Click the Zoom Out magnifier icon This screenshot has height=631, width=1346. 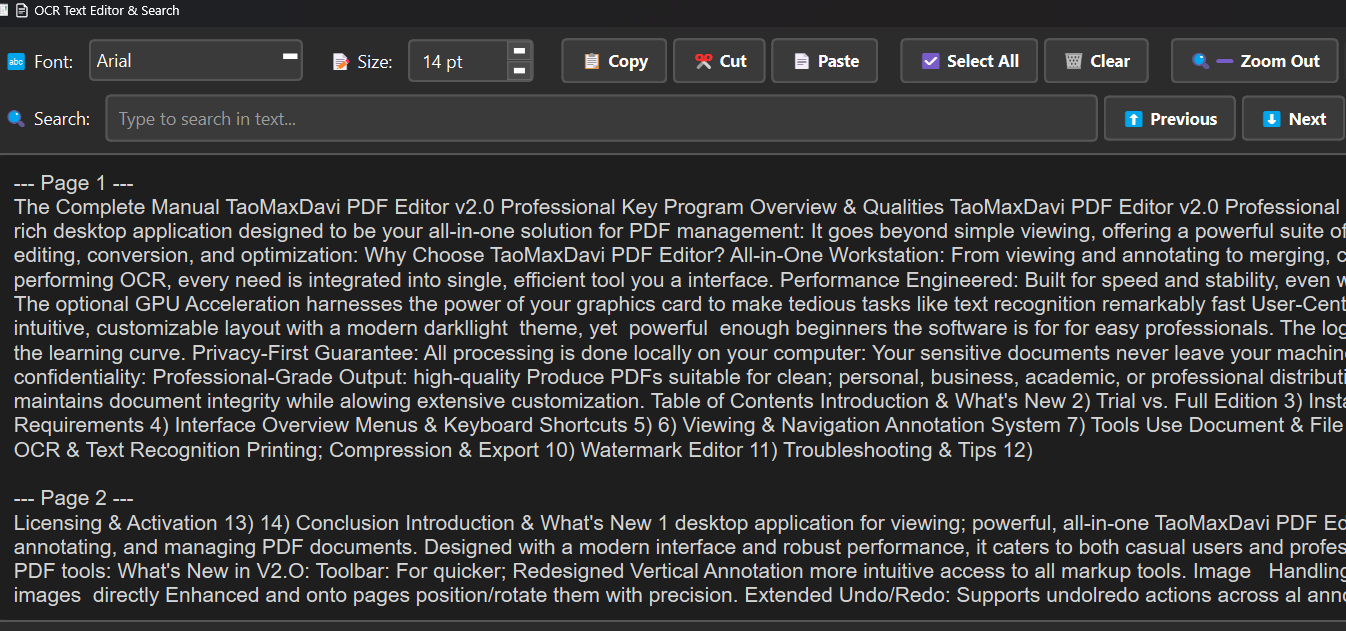pos(1201,61)
